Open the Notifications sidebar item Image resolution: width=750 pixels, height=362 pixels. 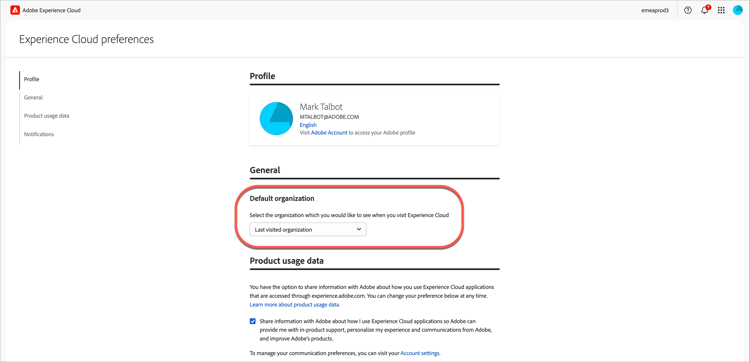(x=39, y=134)
